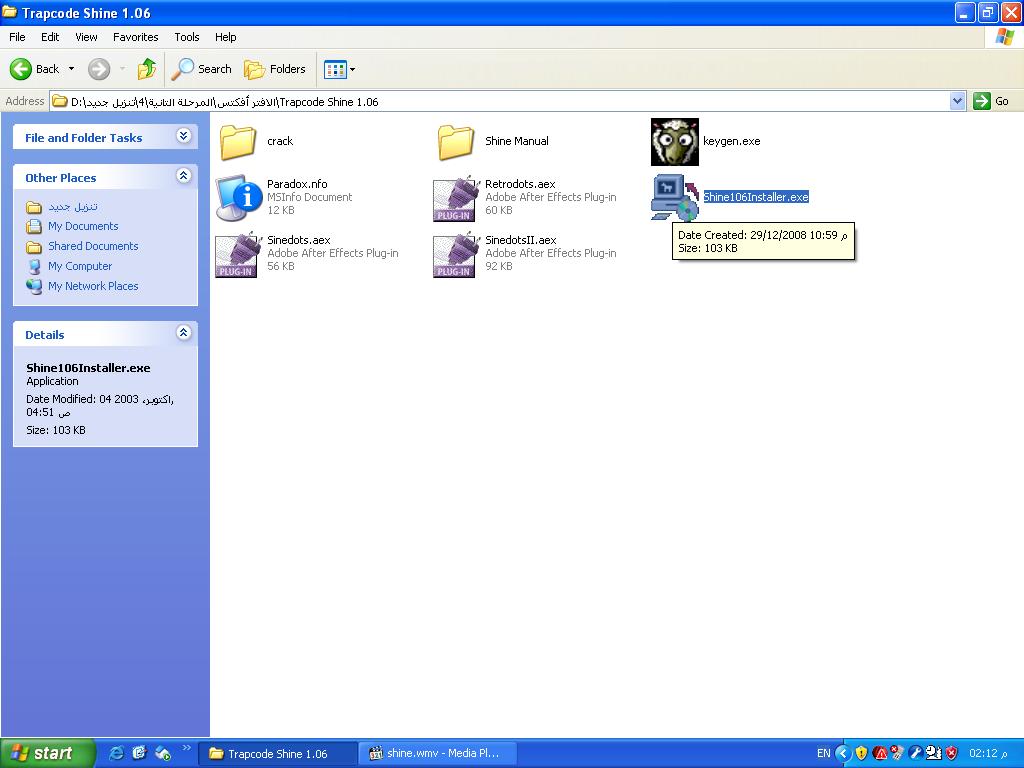Viewport: 1024px width, 768px height.
Task: Expand the Address bar dropdown arrow
Action: pyautogui.click(x=957, y=101)
